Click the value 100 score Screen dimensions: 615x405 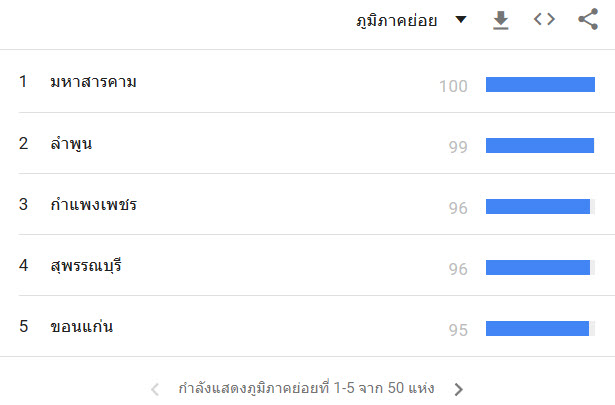pyautogui.click(x=453, y=86)
